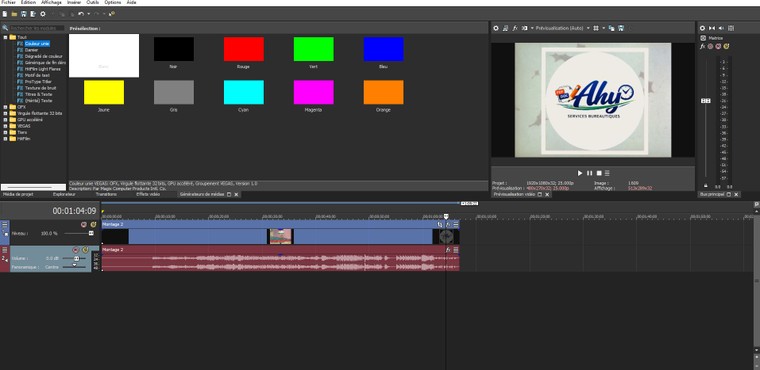Expand the OFX folder
Viewport: 760px width, 370px height.
click(5, 107)
